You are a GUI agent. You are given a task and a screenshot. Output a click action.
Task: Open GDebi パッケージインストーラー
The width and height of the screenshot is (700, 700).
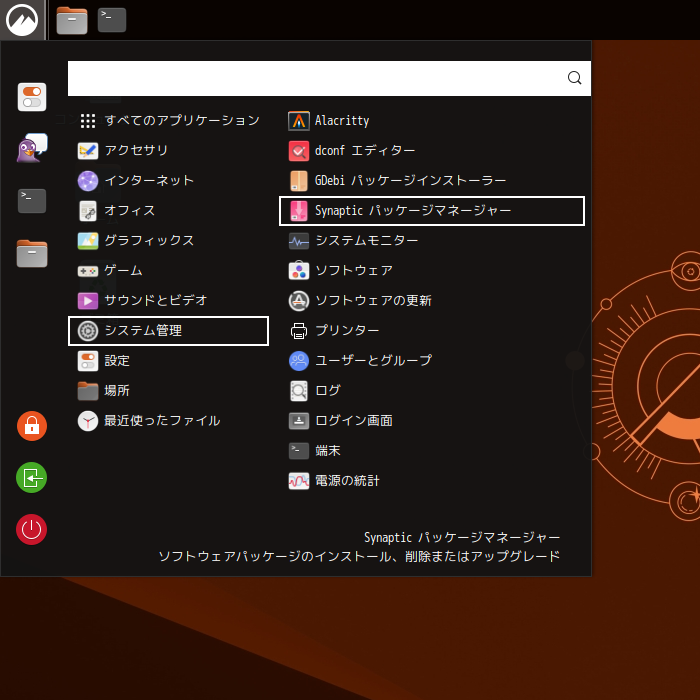point(432,181)
